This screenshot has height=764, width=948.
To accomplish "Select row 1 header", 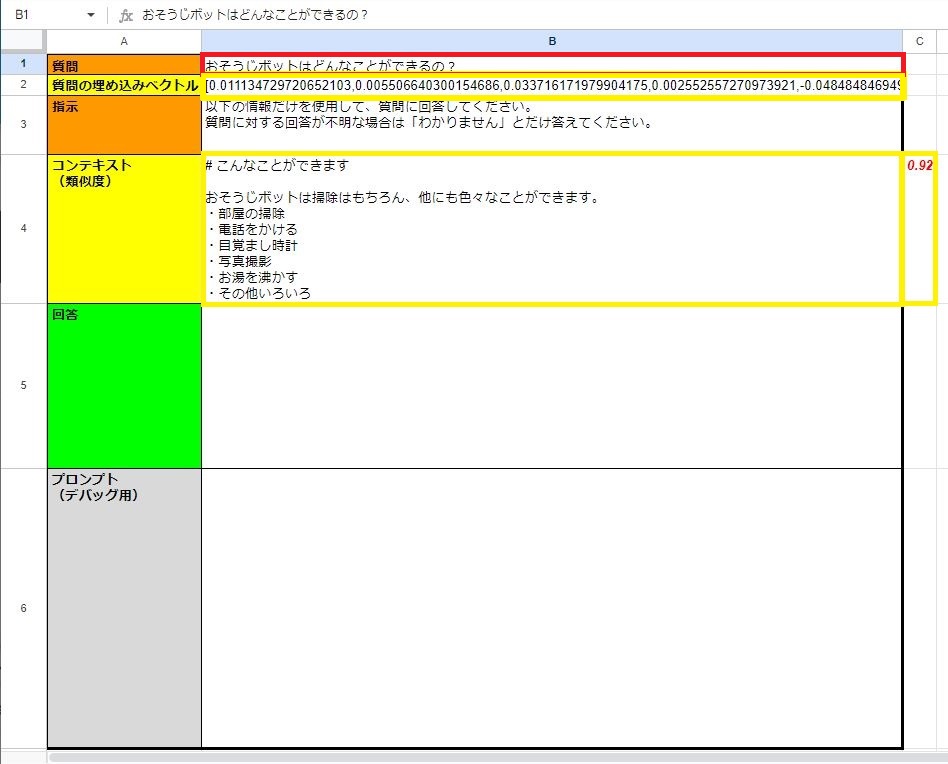I will [x=23, y=64].
